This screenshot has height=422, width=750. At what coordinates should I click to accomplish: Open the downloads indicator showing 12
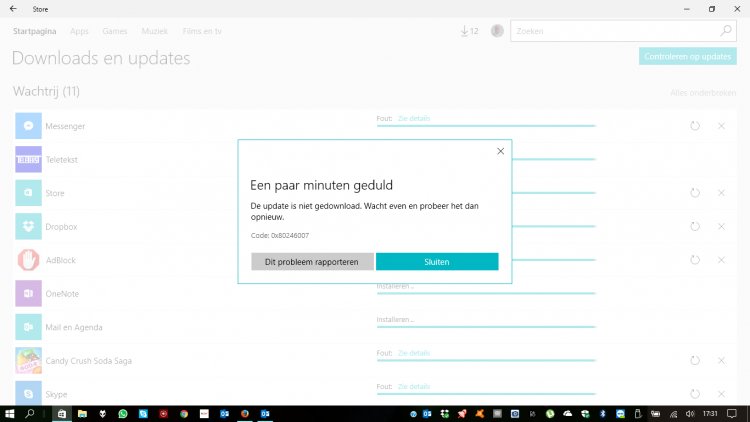tap(469, 31)
